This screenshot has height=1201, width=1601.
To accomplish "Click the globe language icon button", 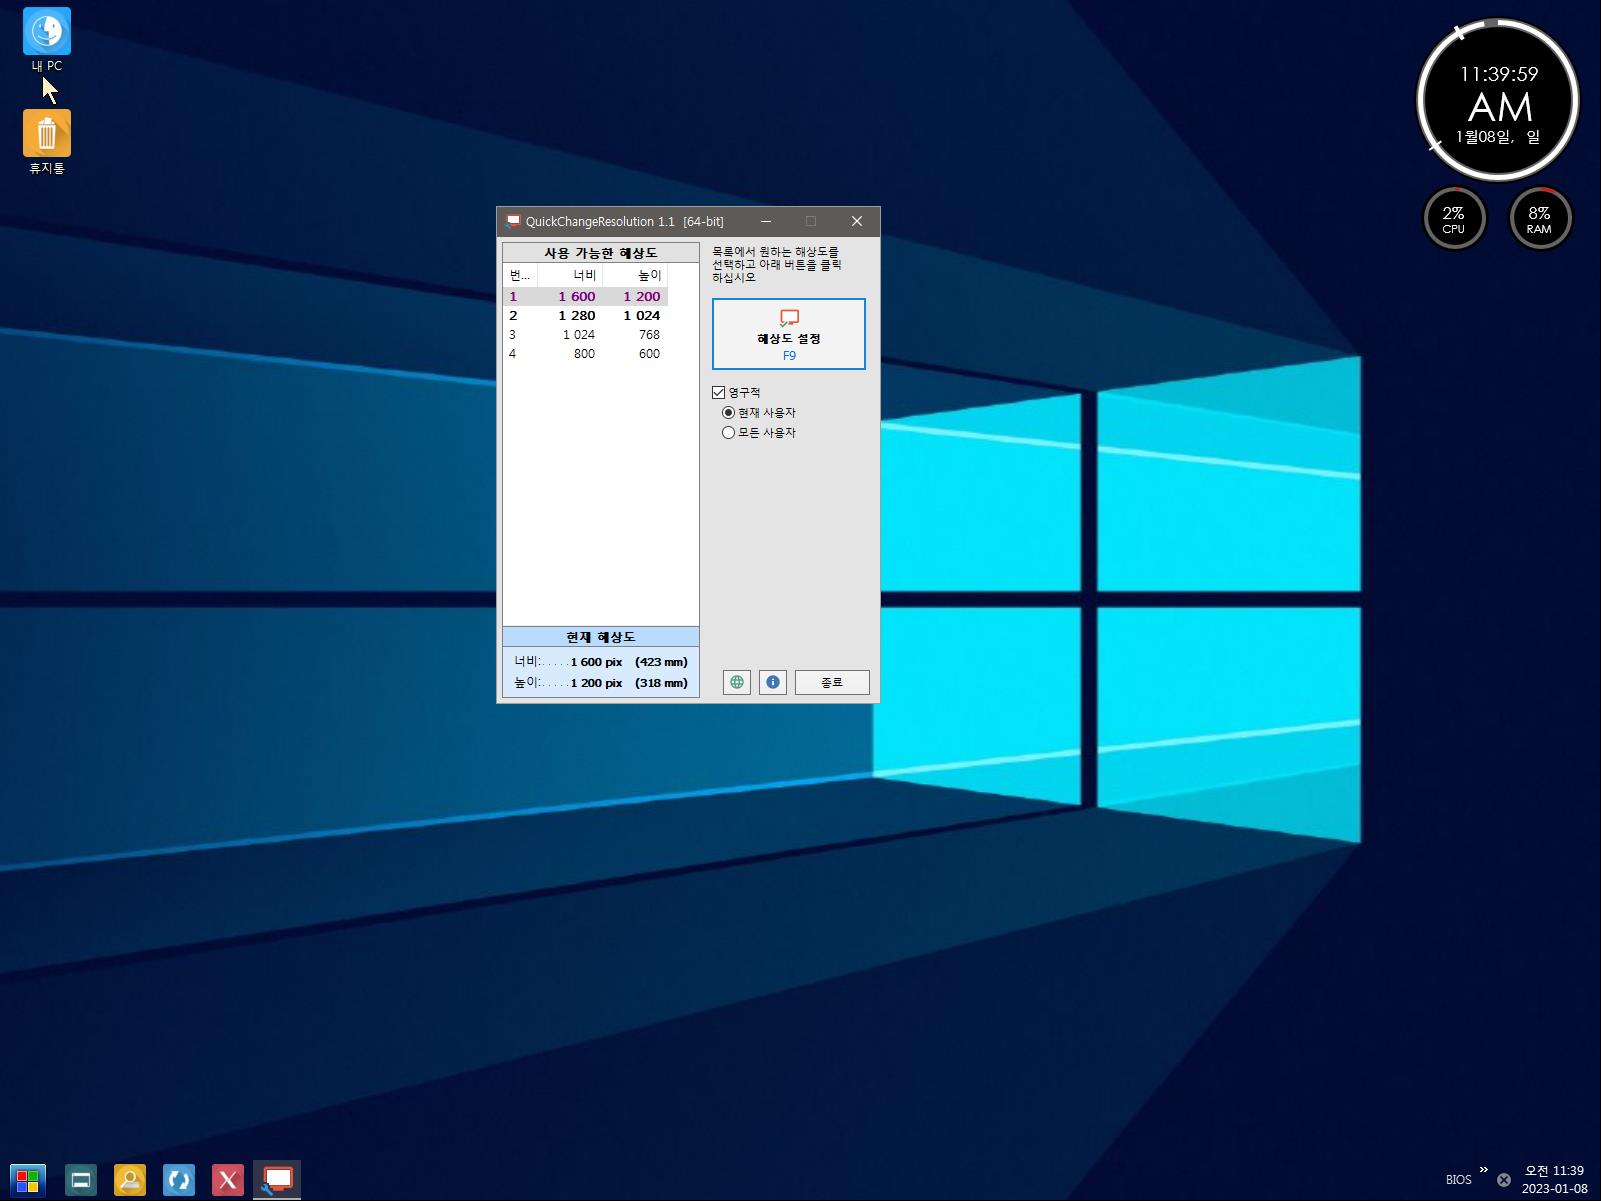I will 737,682.
